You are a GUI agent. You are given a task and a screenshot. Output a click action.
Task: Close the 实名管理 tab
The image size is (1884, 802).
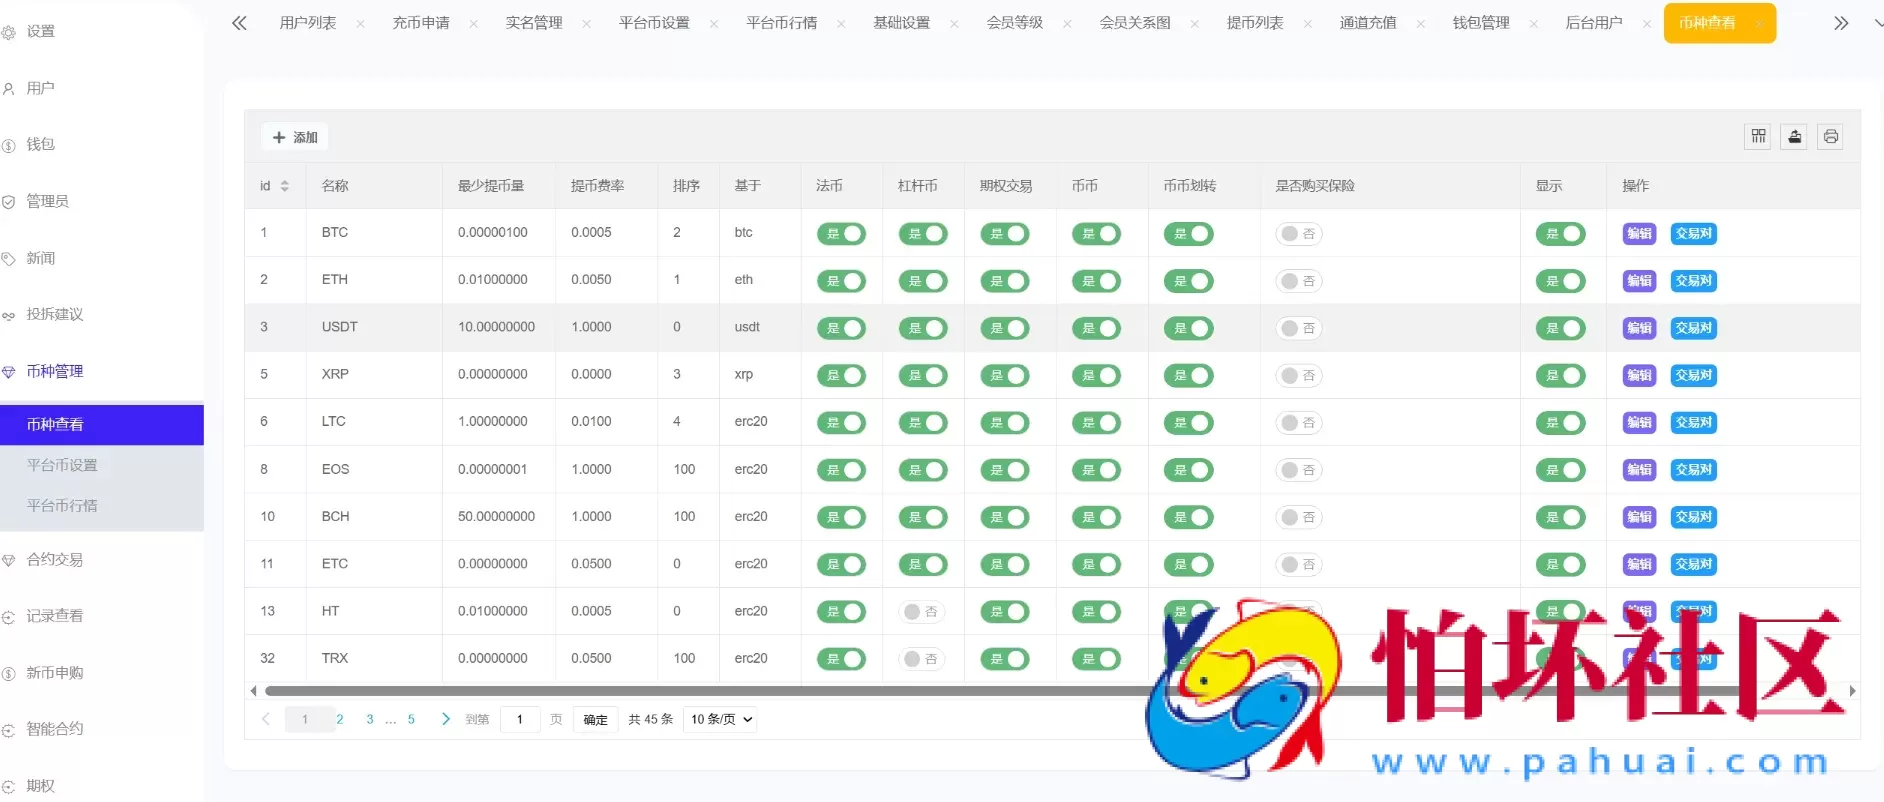click(586, 24)
